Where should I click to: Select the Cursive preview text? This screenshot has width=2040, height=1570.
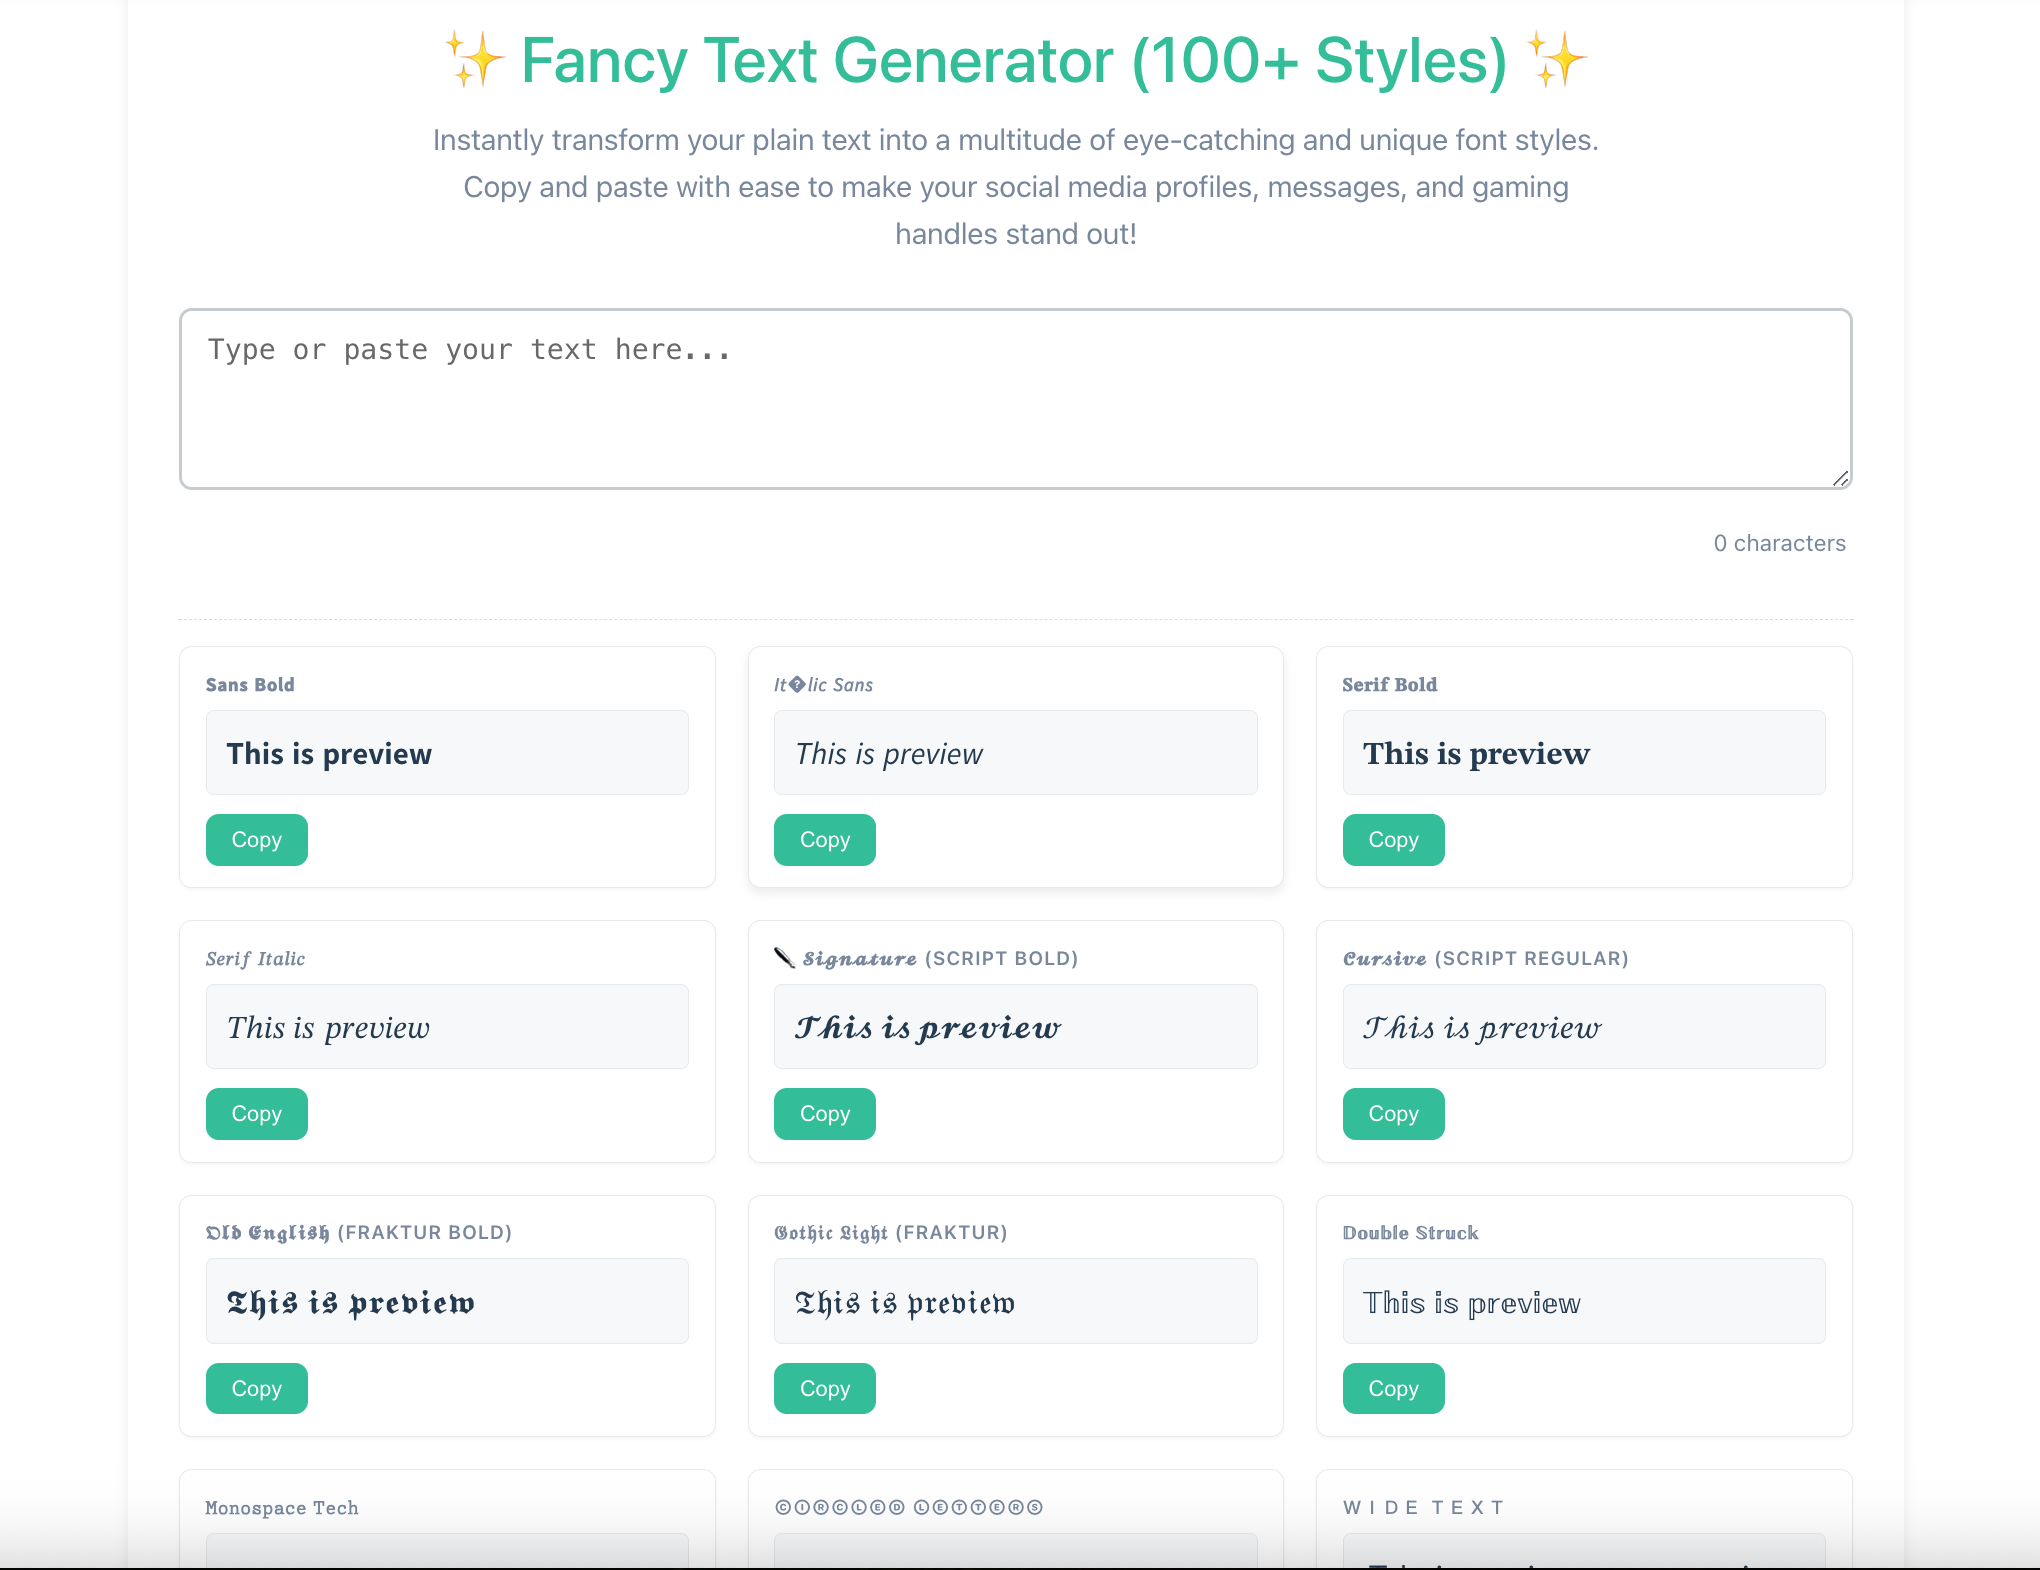1482,1028
